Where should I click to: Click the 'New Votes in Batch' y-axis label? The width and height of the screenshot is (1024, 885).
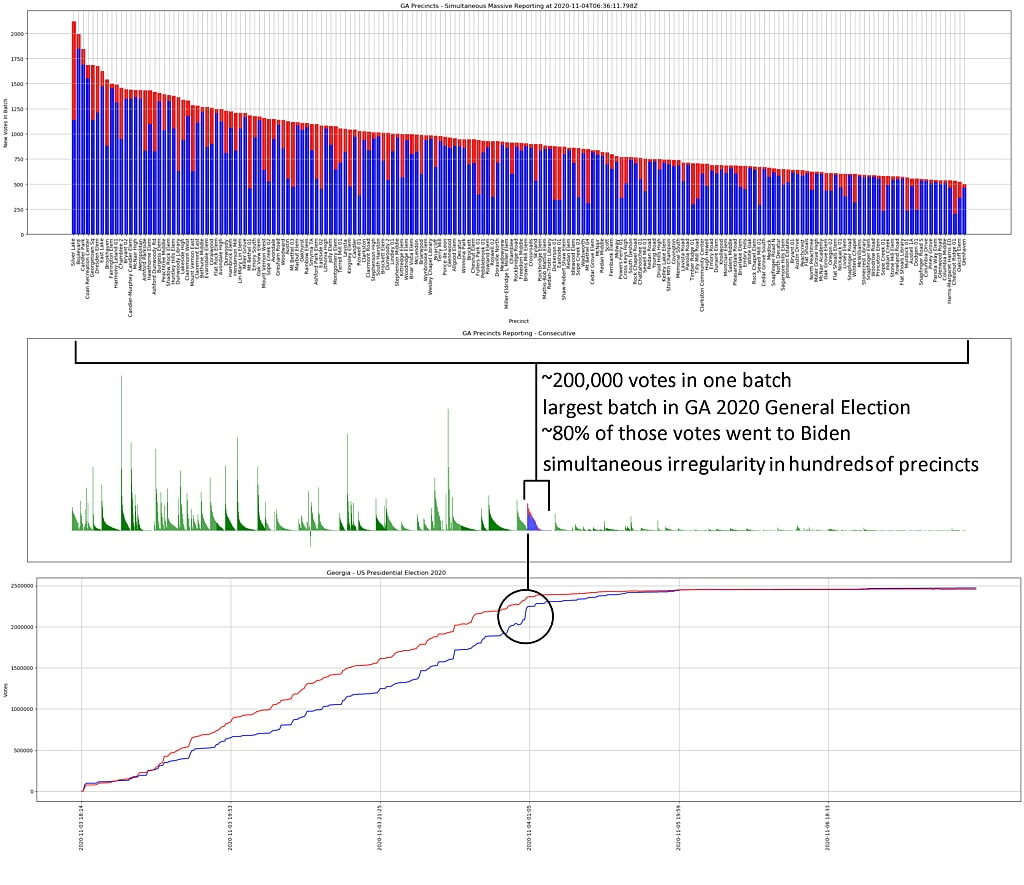click(5, 123)
